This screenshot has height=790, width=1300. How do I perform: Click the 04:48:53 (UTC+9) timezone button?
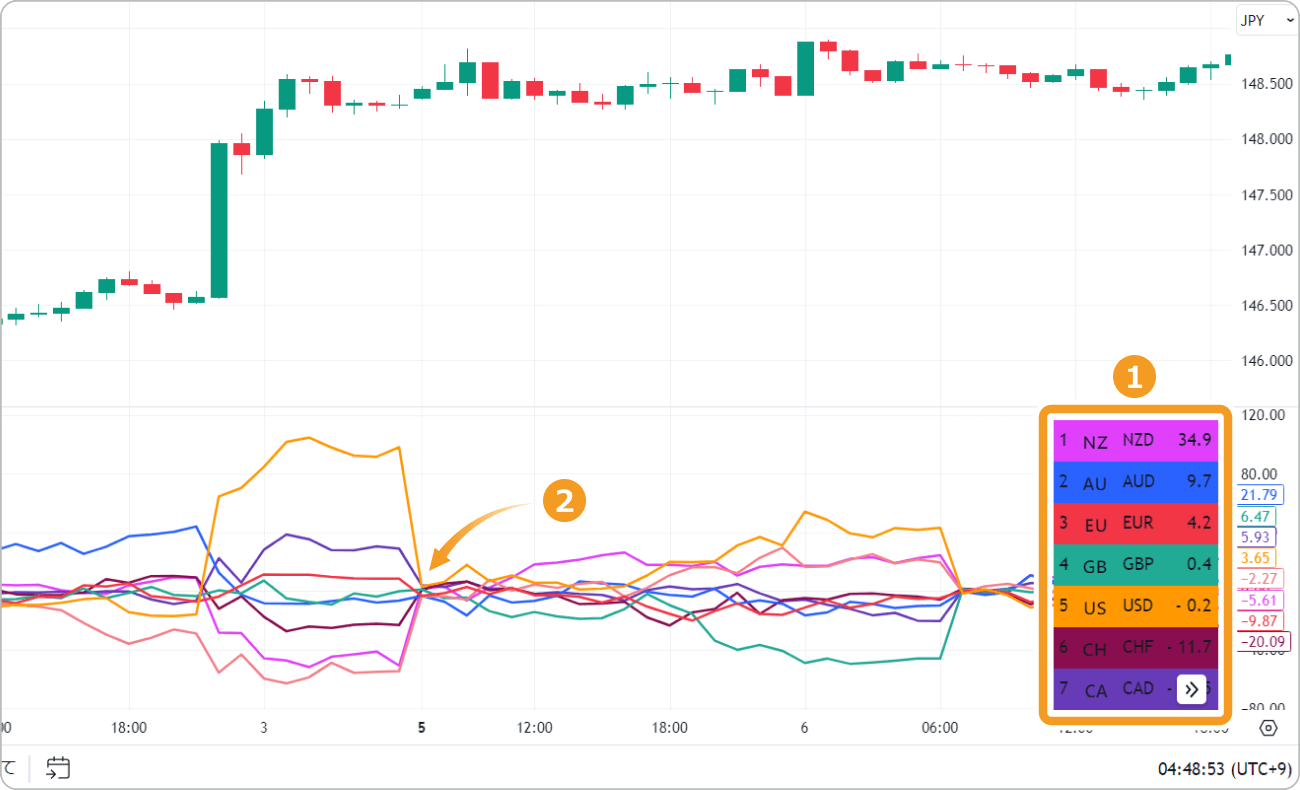1224,769
